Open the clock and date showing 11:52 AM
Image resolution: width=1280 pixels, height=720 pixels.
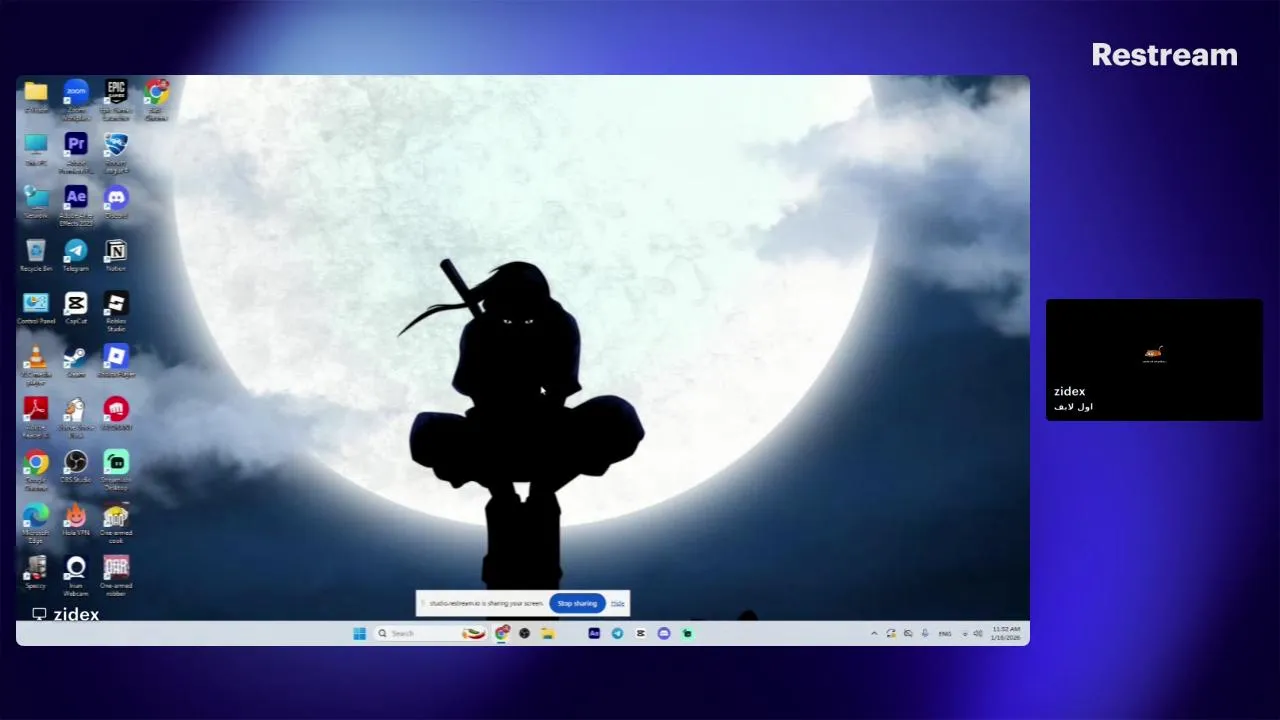(1005, 633)
